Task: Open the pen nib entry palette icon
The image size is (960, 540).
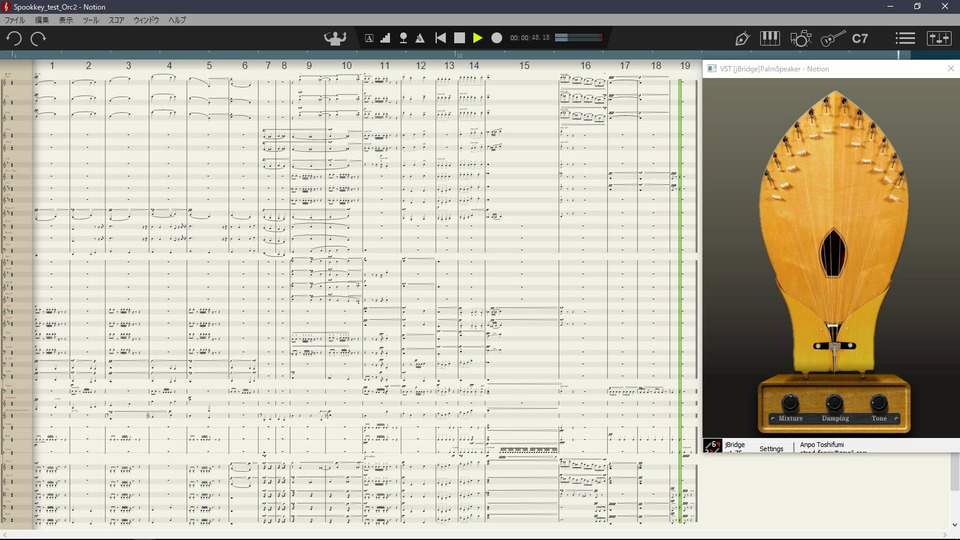Action: pos(742,39)
